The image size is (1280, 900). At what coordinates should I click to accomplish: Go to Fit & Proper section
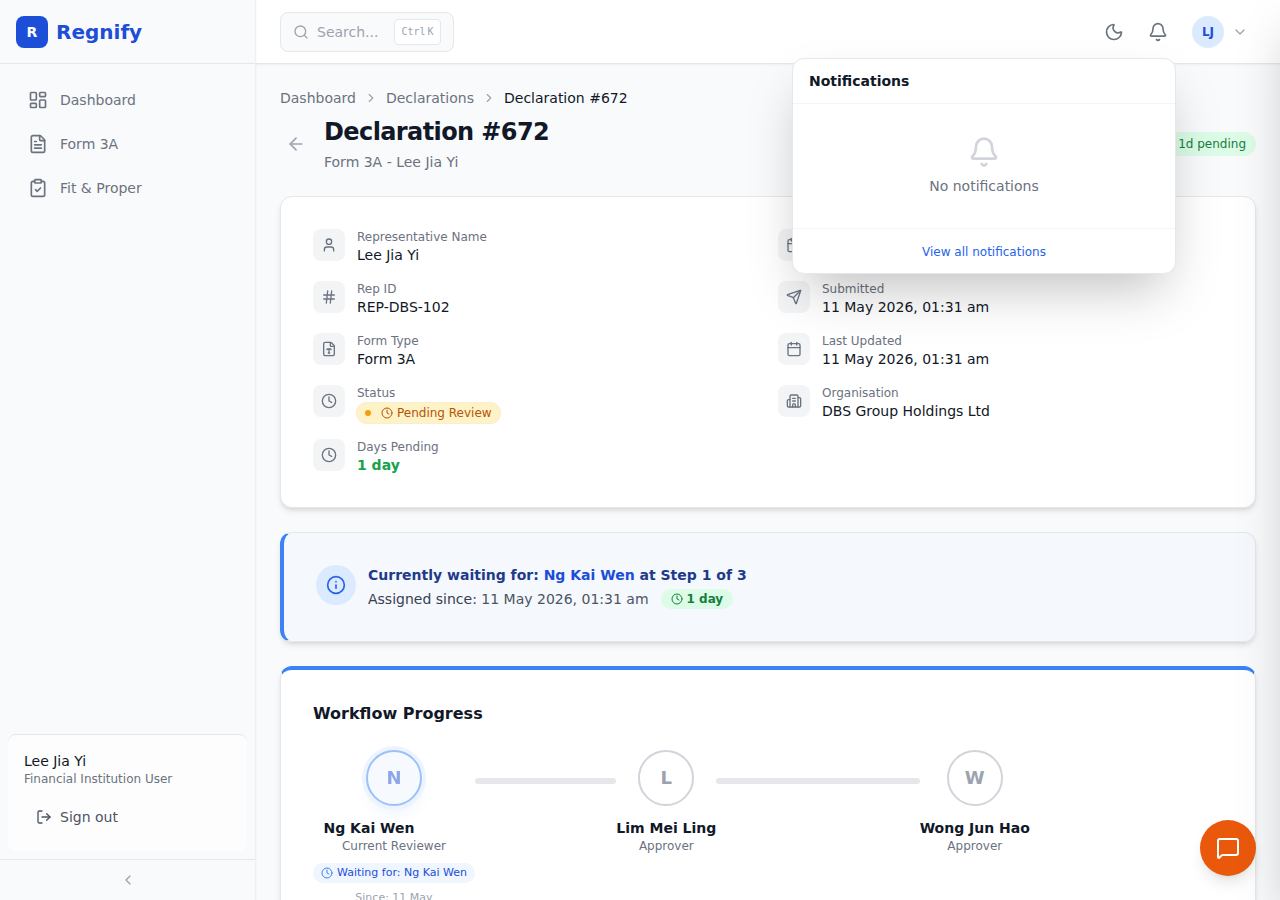(128, 188)
